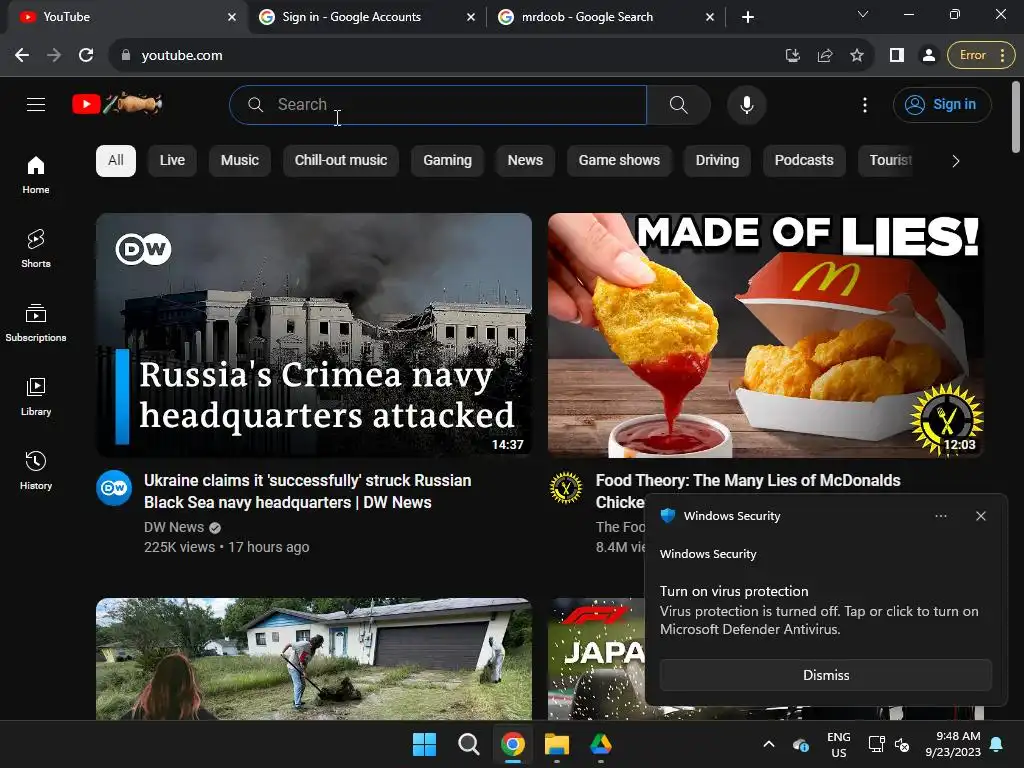Show hidden system tray icons
Screen dimensions: 1024x768
coord(769,744)
